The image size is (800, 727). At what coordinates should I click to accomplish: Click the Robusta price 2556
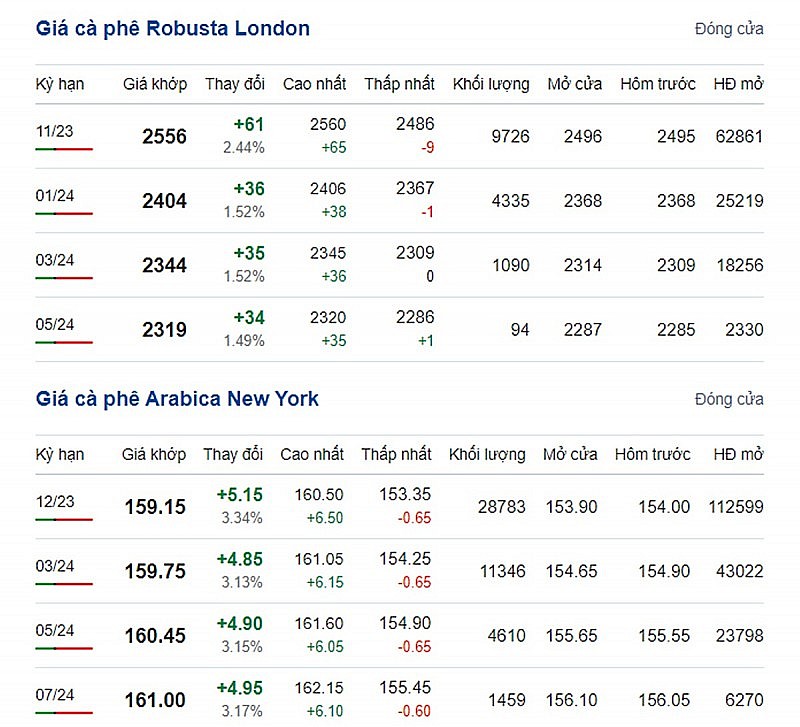pyautogui.click(x=164, y=137)
